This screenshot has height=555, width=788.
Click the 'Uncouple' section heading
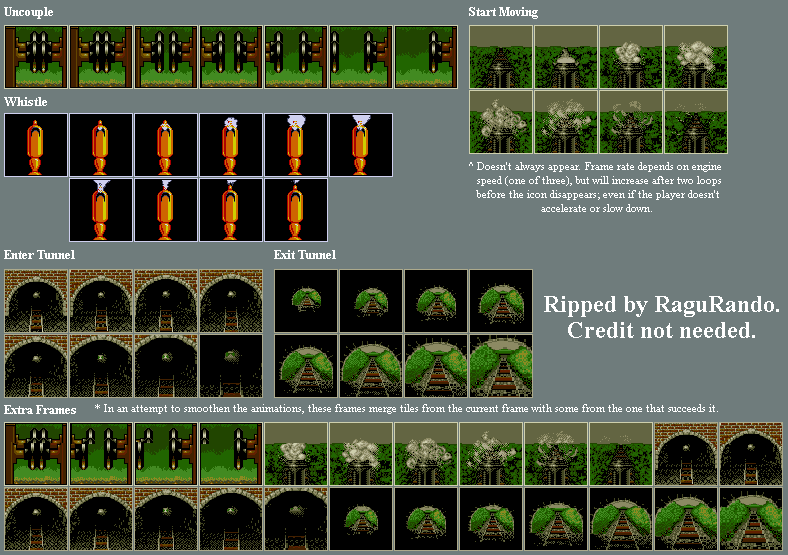click(x=29, y=12)
